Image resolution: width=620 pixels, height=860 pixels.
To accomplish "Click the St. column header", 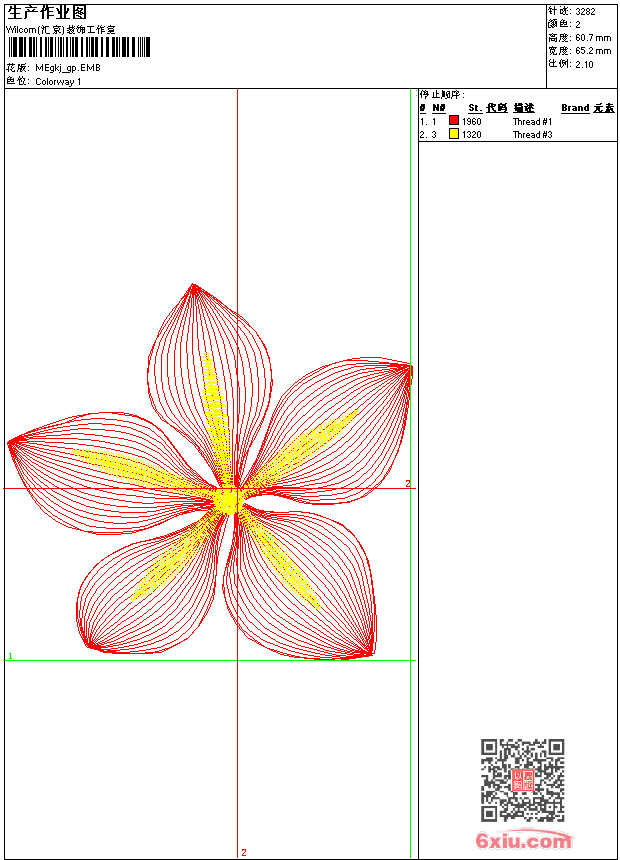I will (475, 108).
